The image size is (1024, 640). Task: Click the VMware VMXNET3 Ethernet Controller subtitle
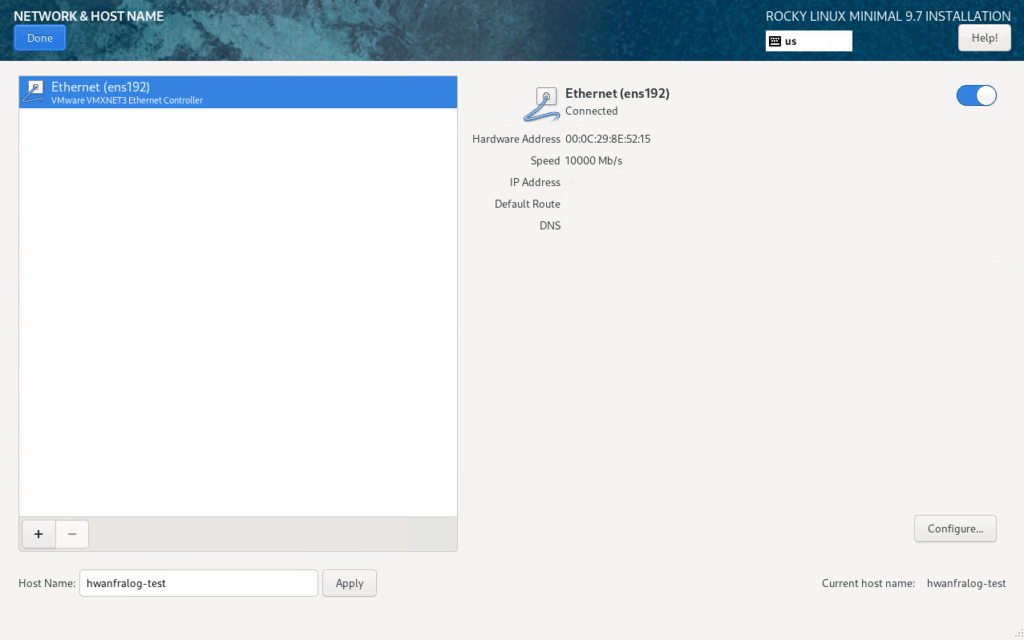click(127, 101)
